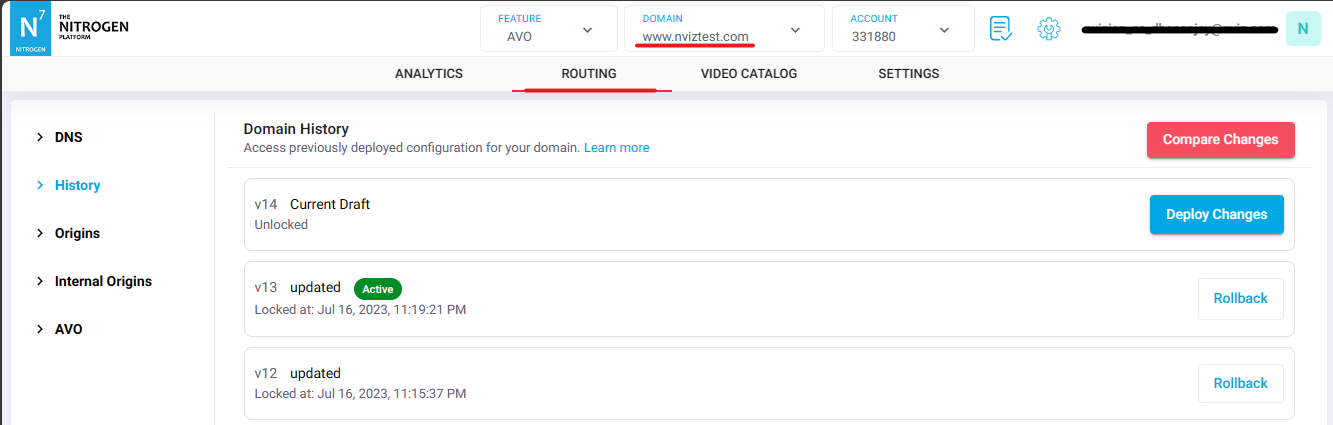The width and height of the screenshot is (1333, 425).
Task: Switch to the Routing tab
Action: [589, 74]
